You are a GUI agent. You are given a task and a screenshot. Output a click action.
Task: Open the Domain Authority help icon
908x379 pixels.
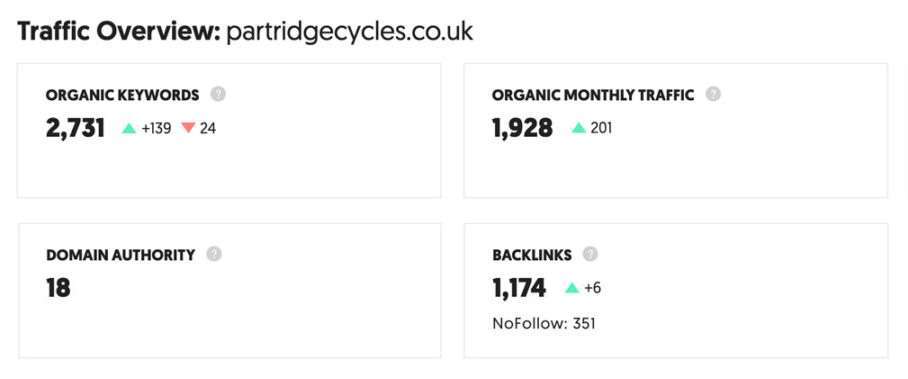coord(214,254)
